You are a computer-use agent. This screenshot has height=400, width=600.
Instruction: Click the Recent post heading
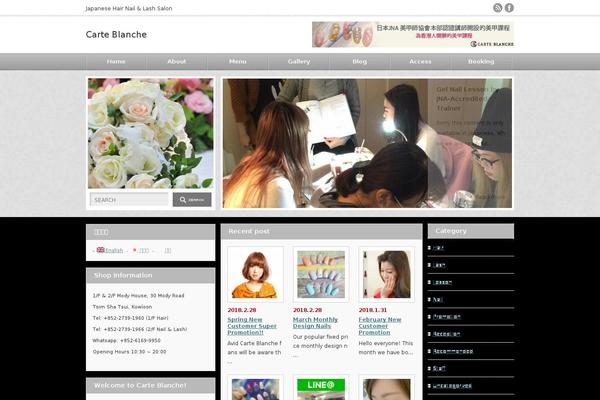249,231
